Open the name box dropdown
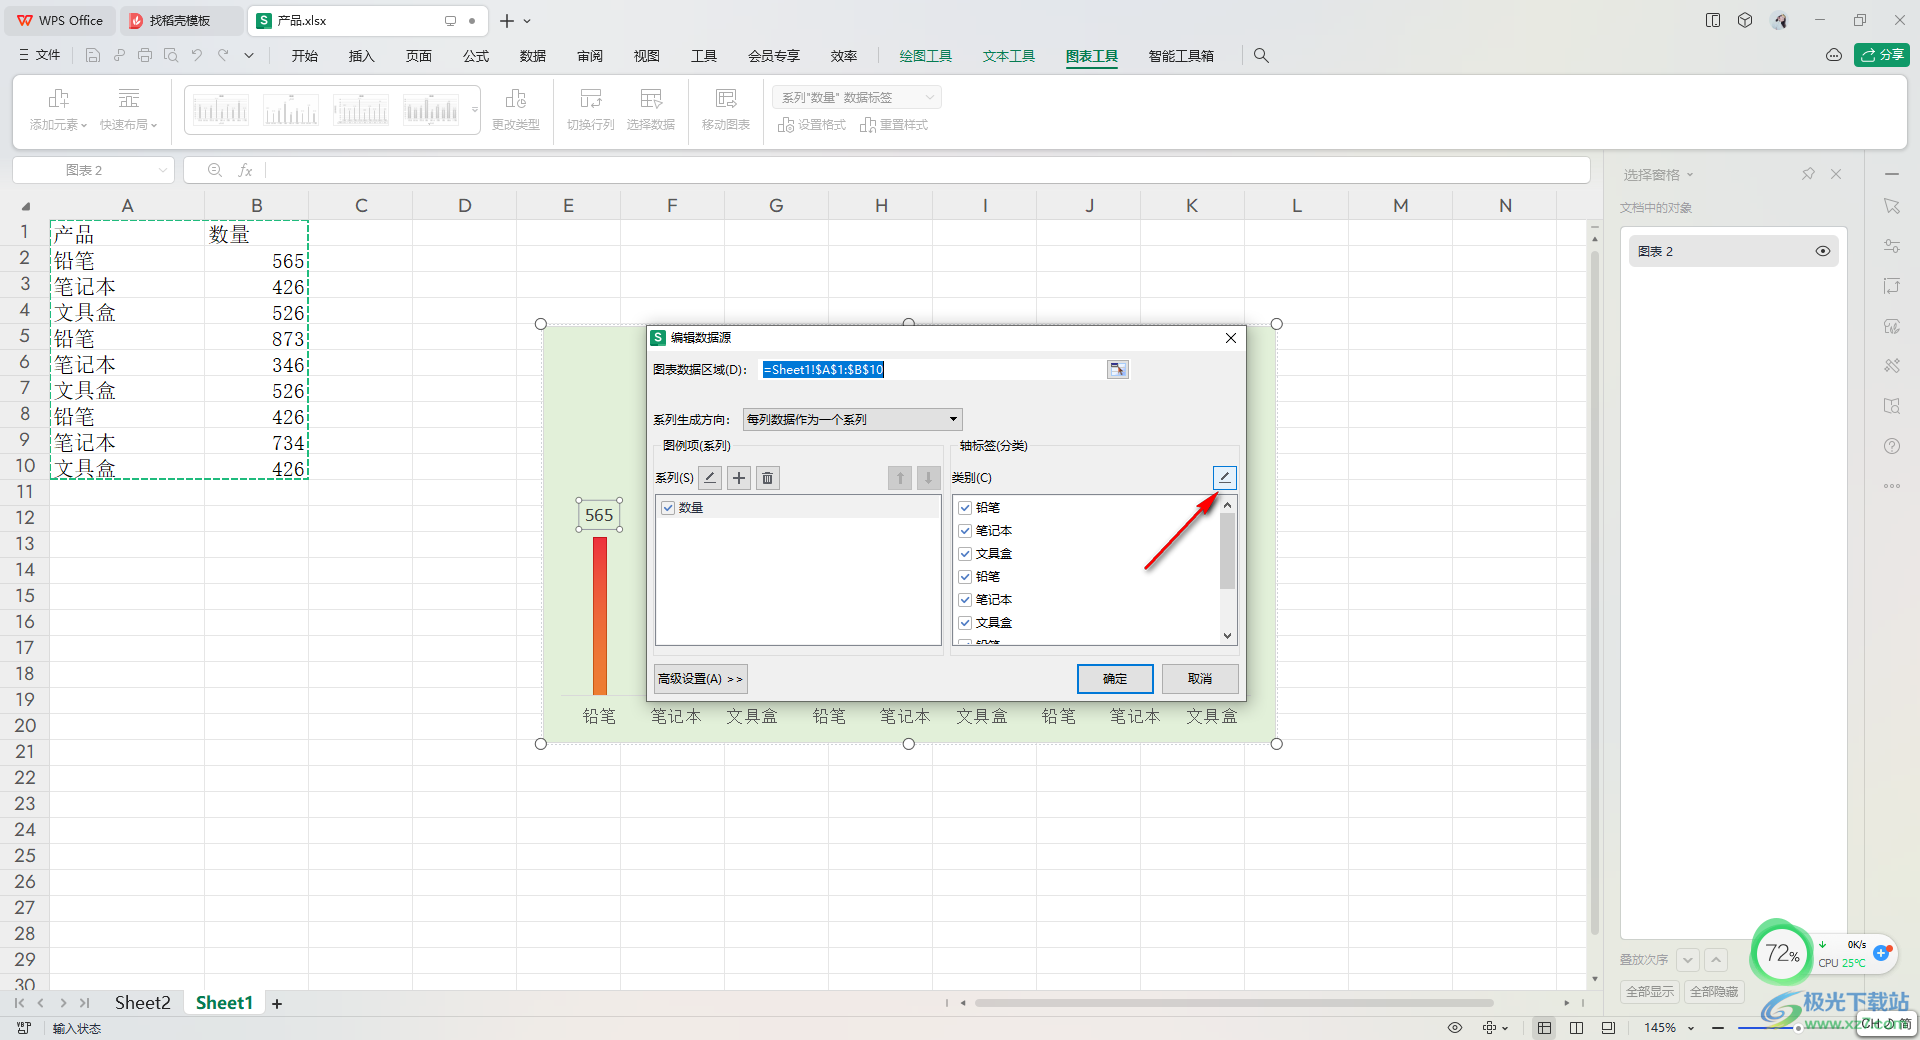Viewport: 1920px width, 1040px height. click(x=163, y=170)
